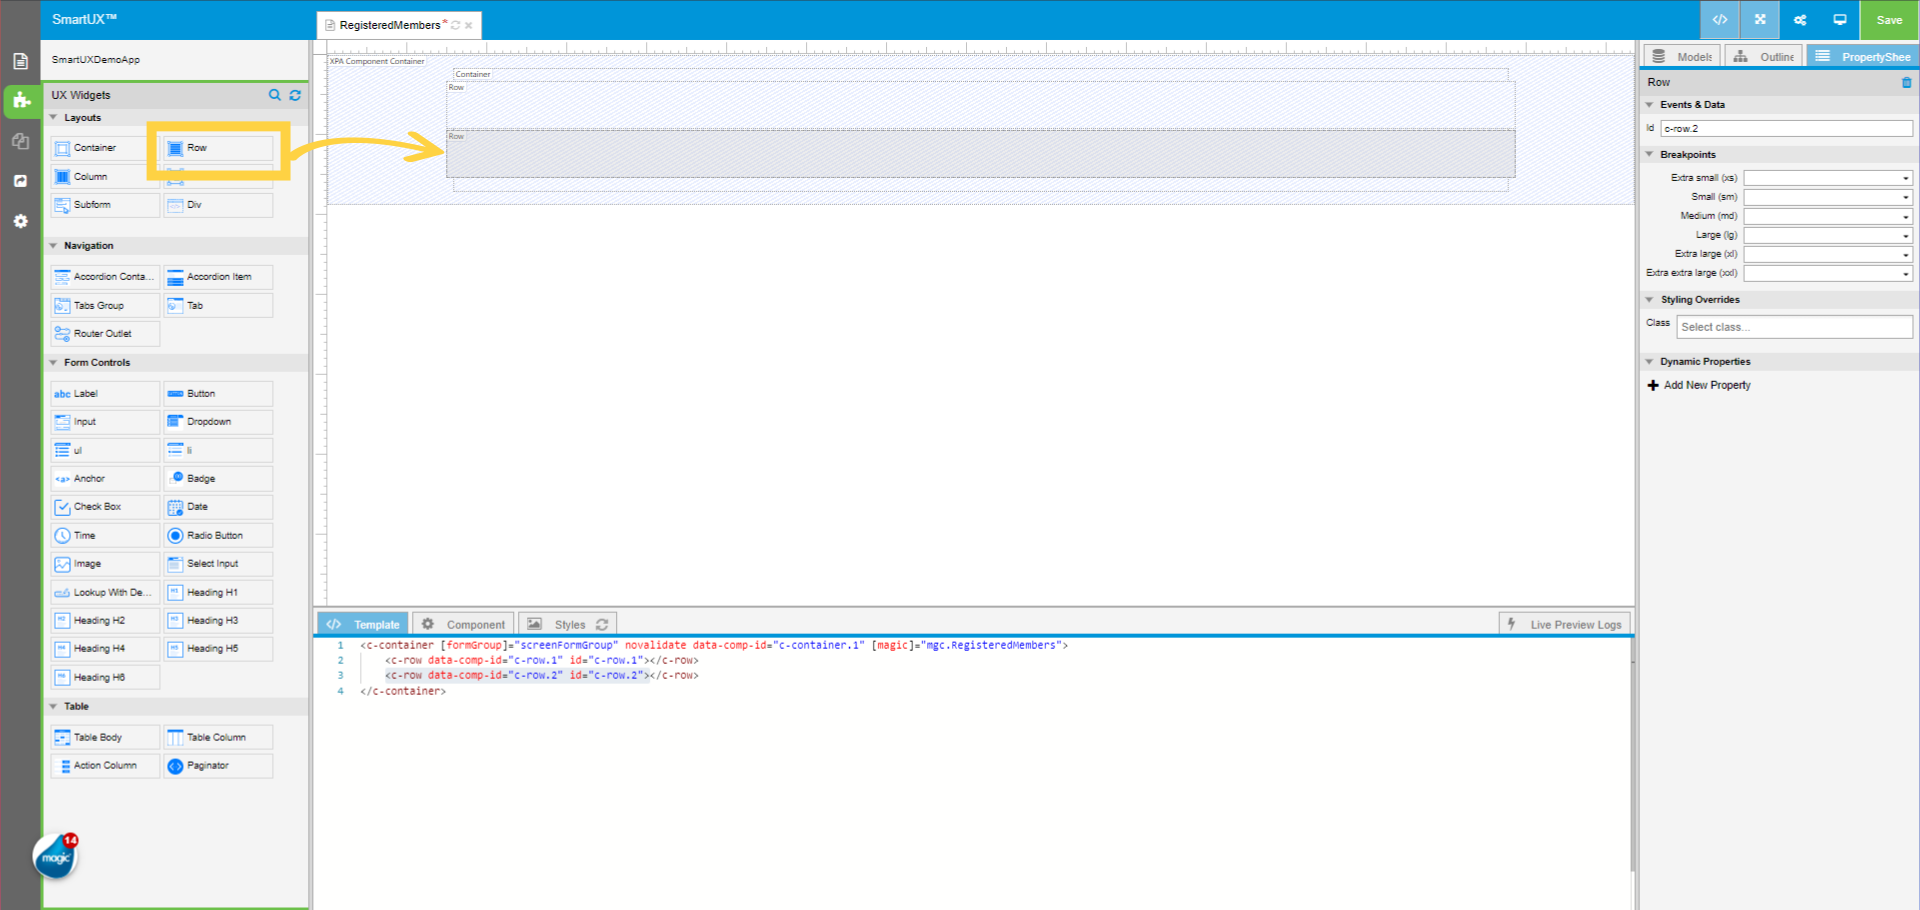The height and width of the screenshot is (910, 1920).
Task: Pick the Label form control
Action: click(x=105, y=394)
